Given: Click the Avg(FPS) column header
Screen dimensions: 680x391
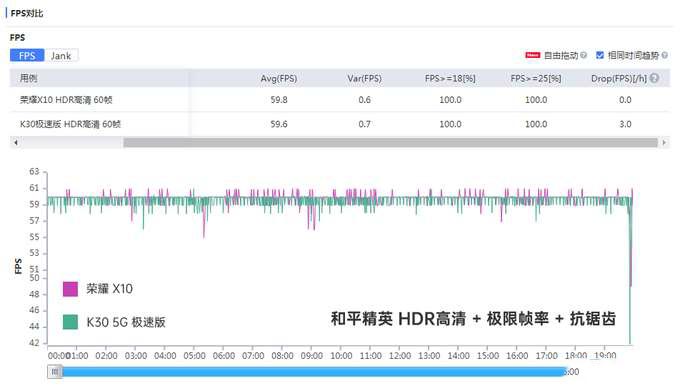Looking at the screenshot, I should [x=279, y=78].
